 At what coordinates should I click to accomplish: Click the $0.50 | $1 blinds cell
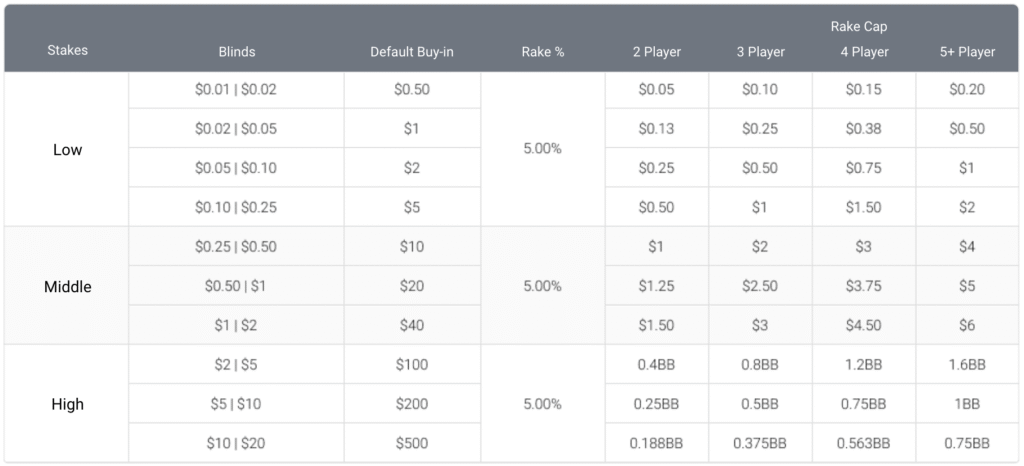pyautogui.click(x=237, y=286)
